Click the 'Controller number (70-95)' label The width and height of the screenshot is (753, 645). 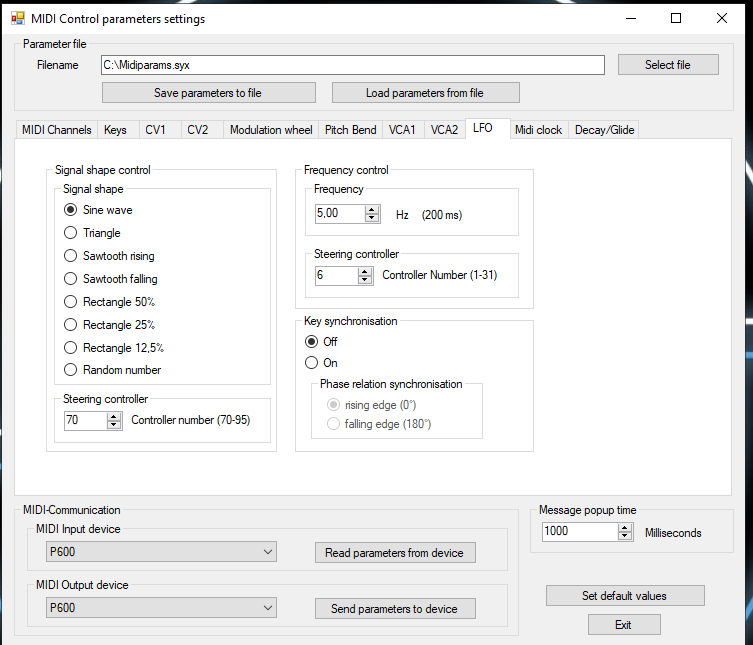191,420
